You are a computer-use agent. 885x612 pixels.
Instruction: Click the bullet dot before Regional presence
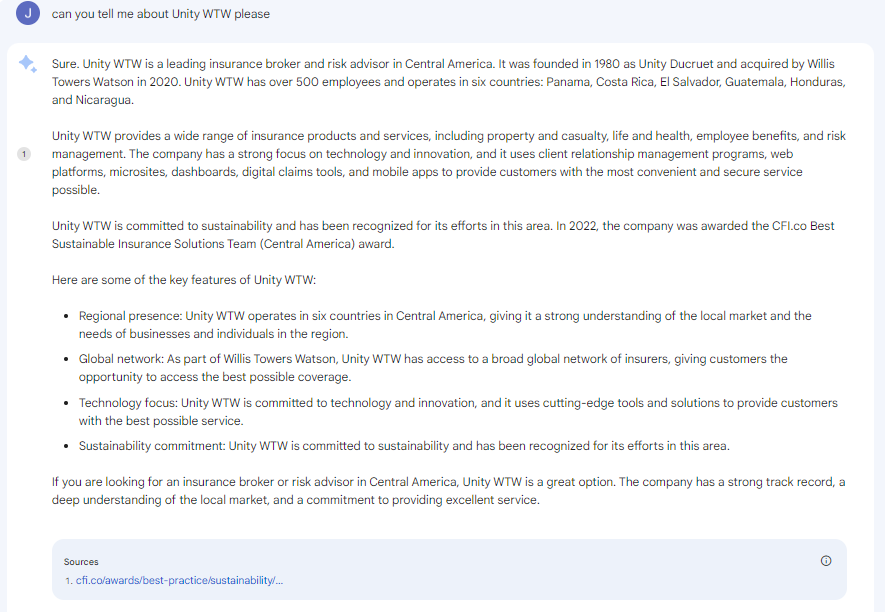click(x=67, y=316)
